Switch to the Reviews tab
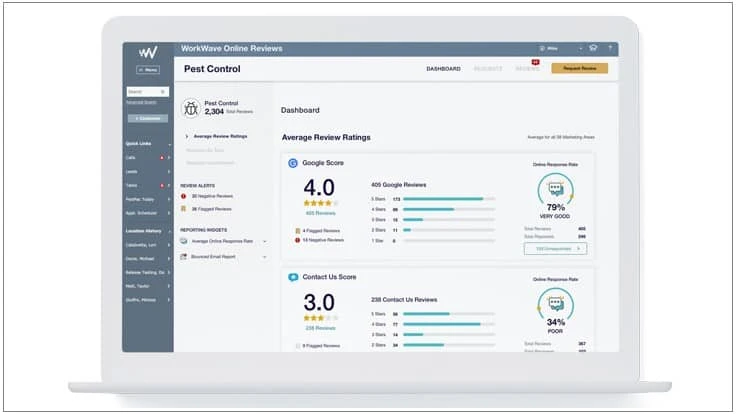Screen dimensions: 736x414 tap(527, 69)
